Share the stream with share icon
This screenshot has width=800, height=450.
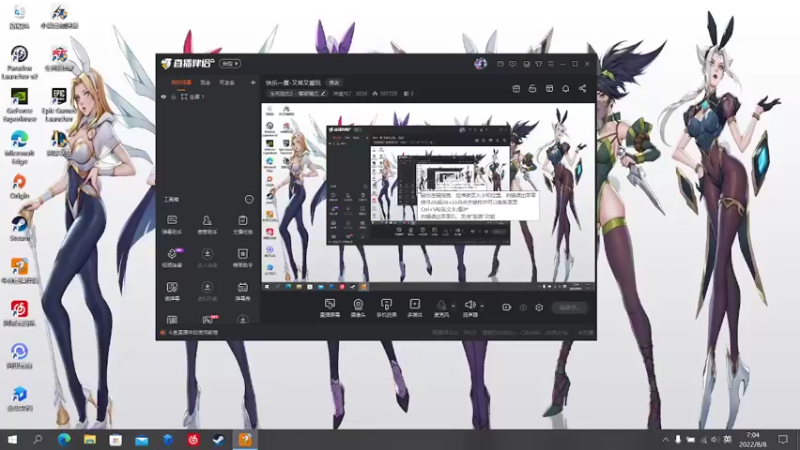(x=582, y=89)
